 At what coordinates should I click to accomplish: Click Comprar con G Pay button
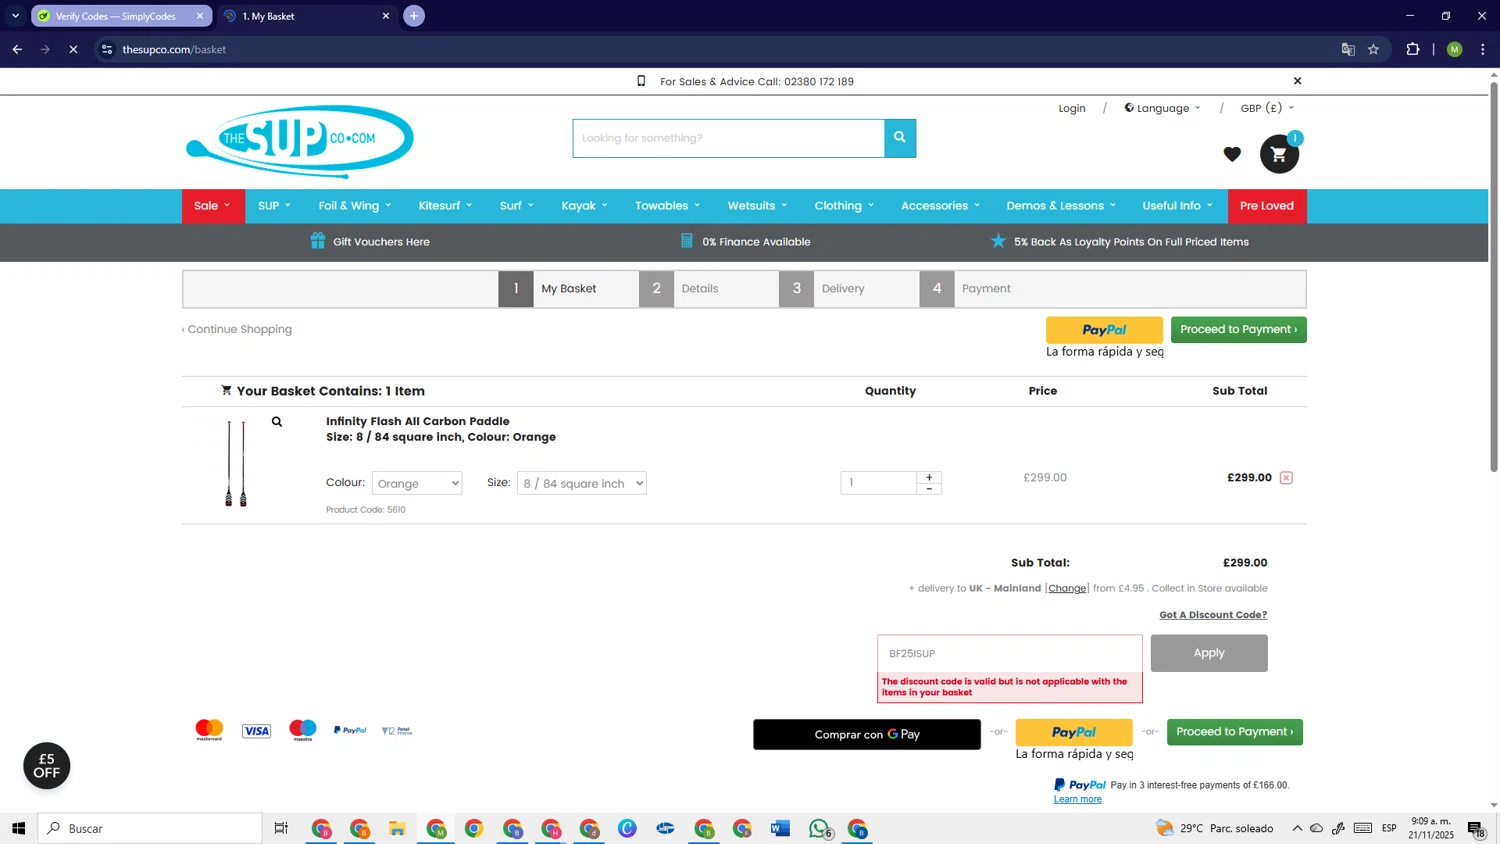[867, 734]
